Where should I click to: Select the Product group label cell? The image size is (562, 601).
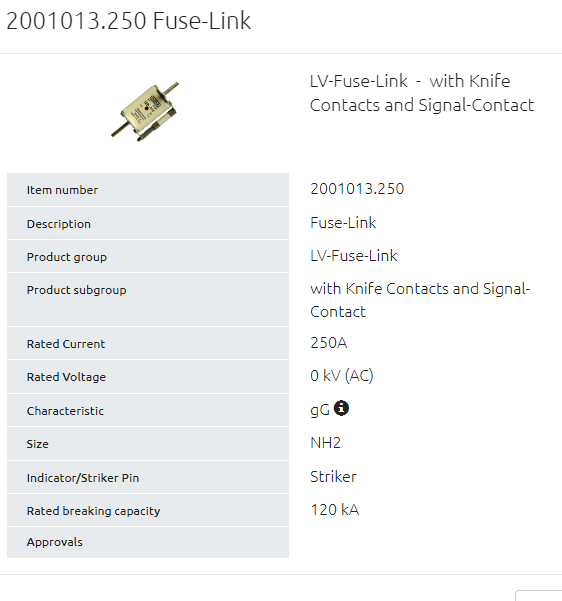click(148, 256)
